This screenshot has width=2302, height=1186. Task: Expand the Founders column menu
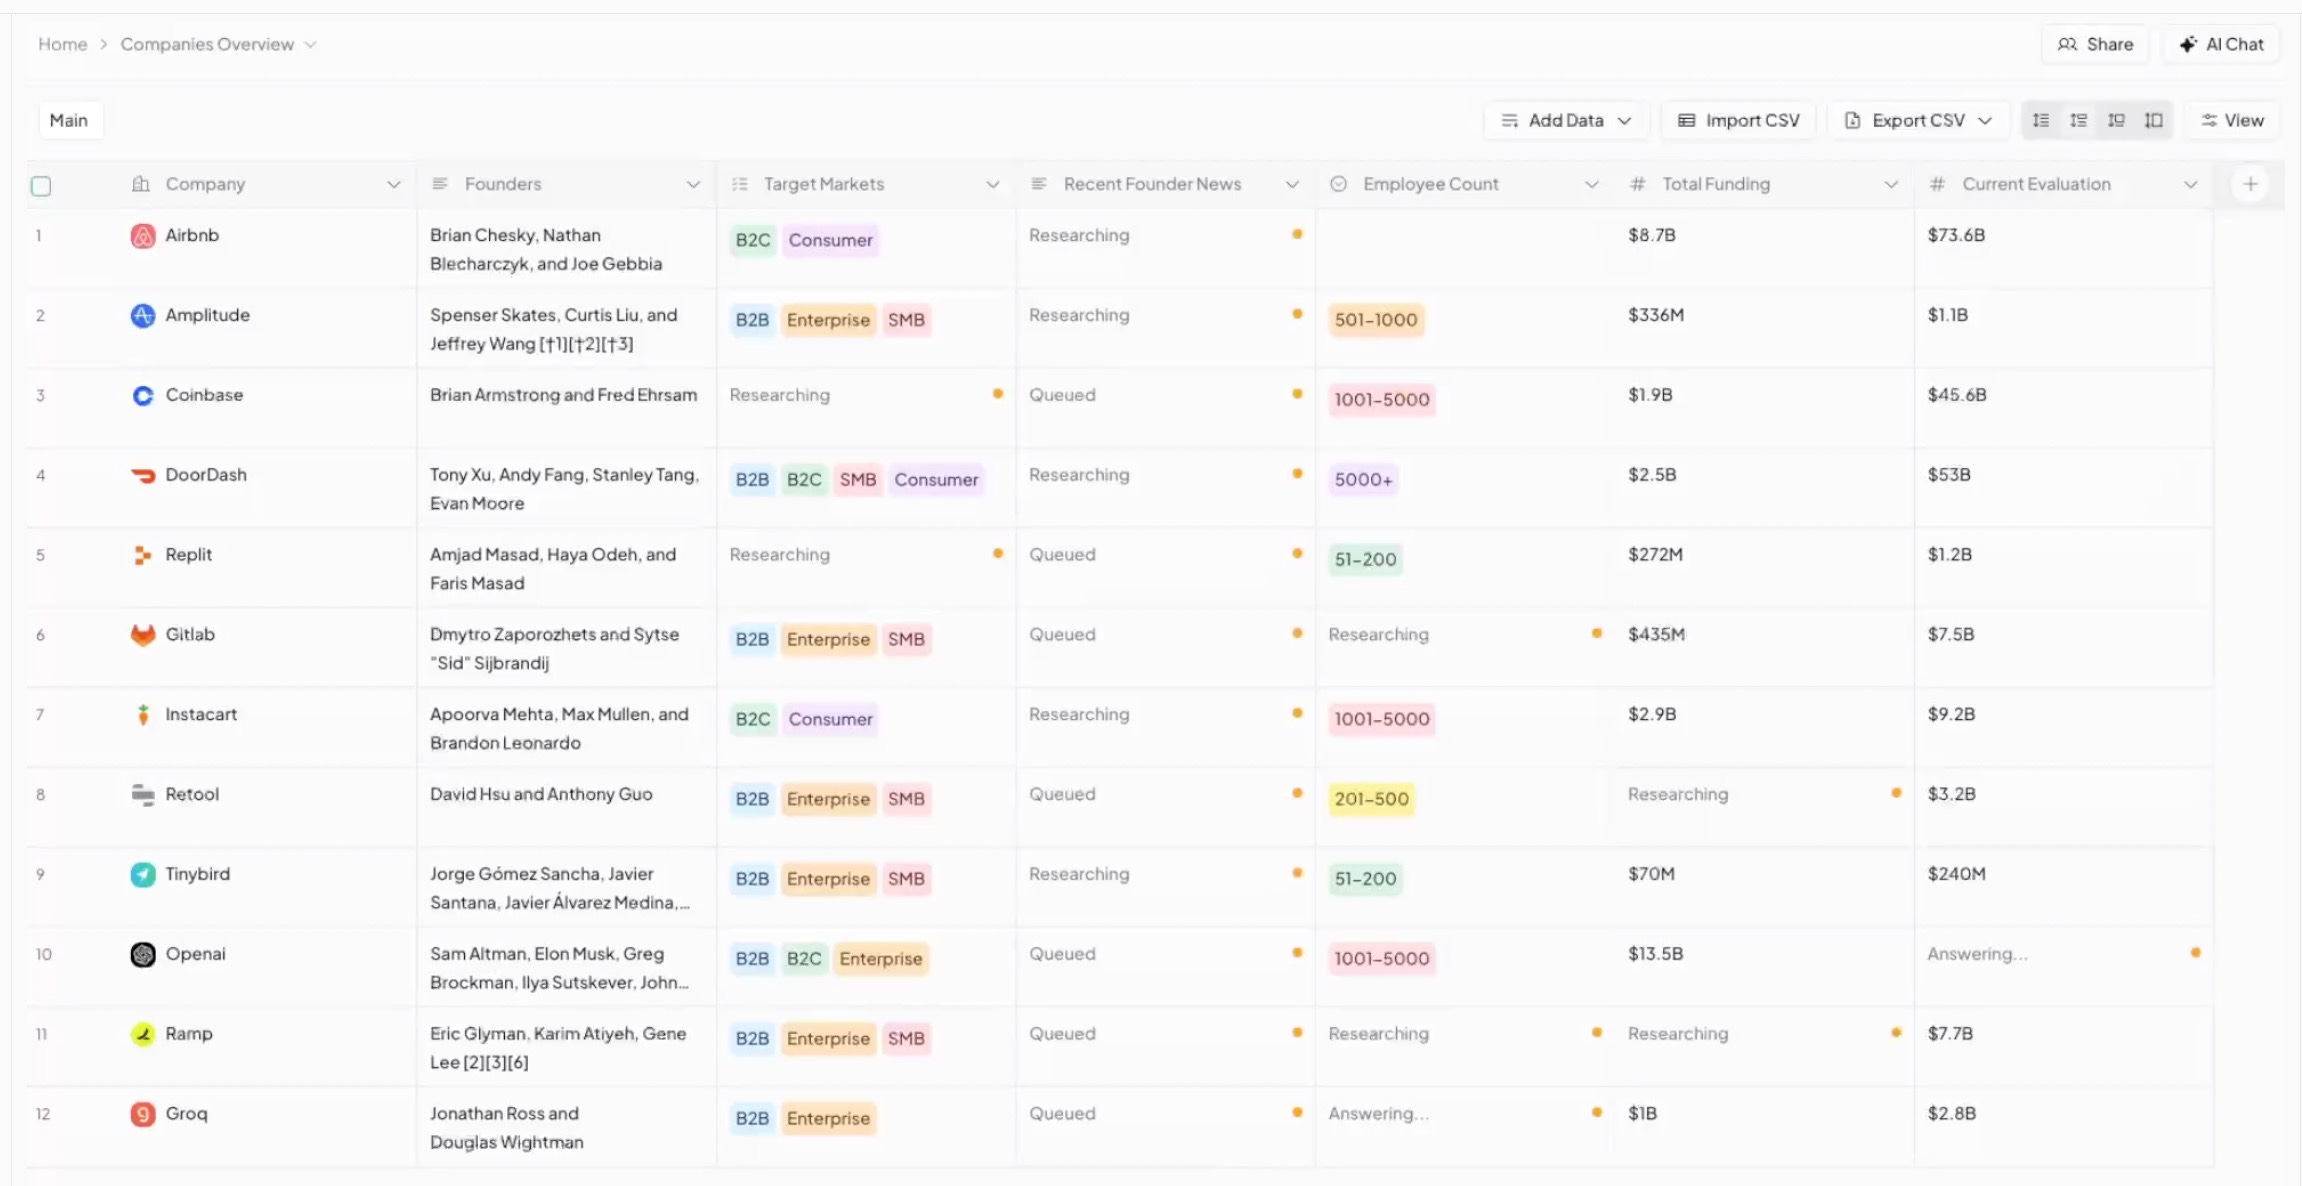(693, 185)
